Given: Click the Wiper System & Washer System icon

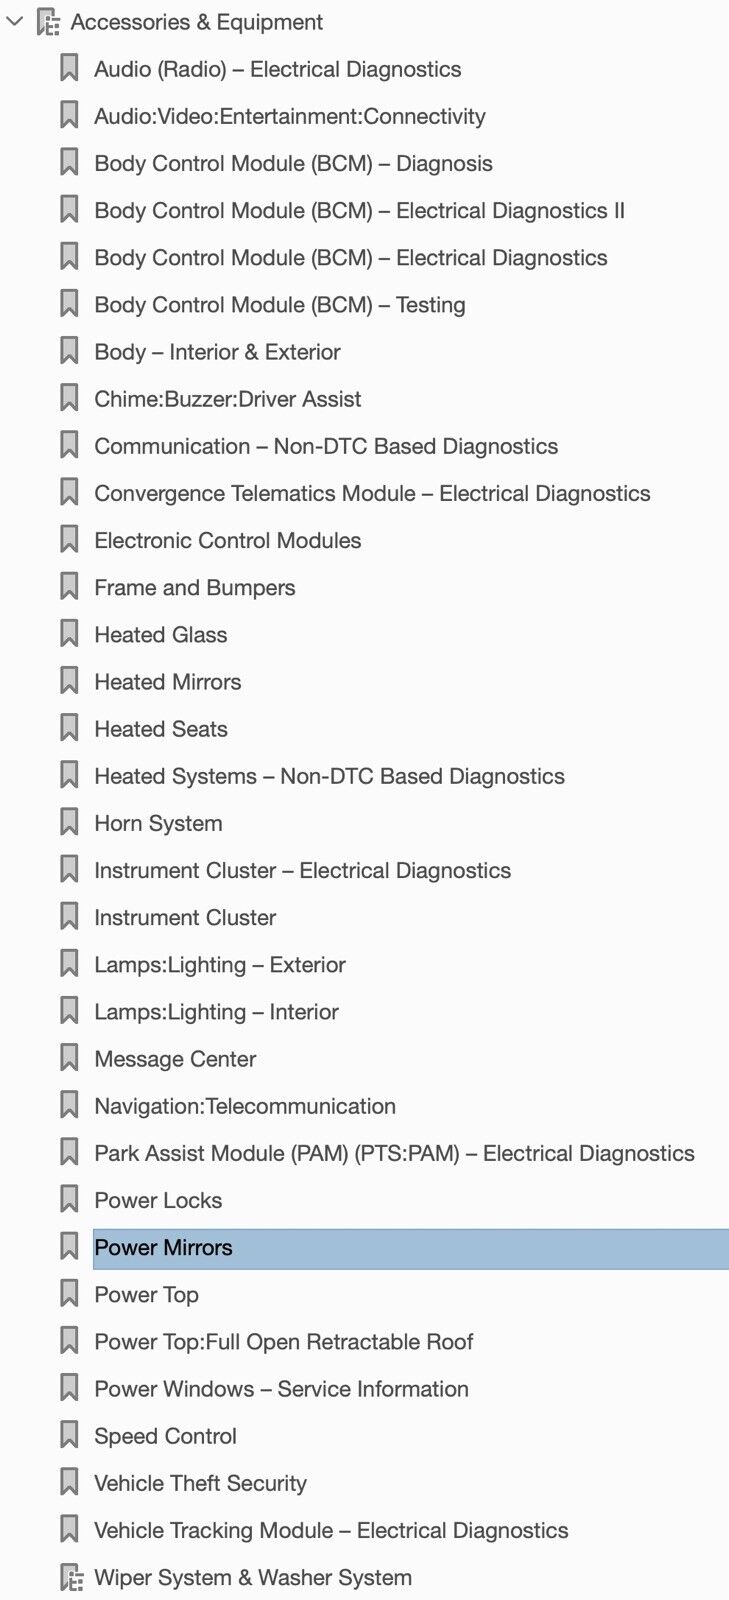Looking at the screenshot, I should pyautogui.click(x=71, y=1577).
